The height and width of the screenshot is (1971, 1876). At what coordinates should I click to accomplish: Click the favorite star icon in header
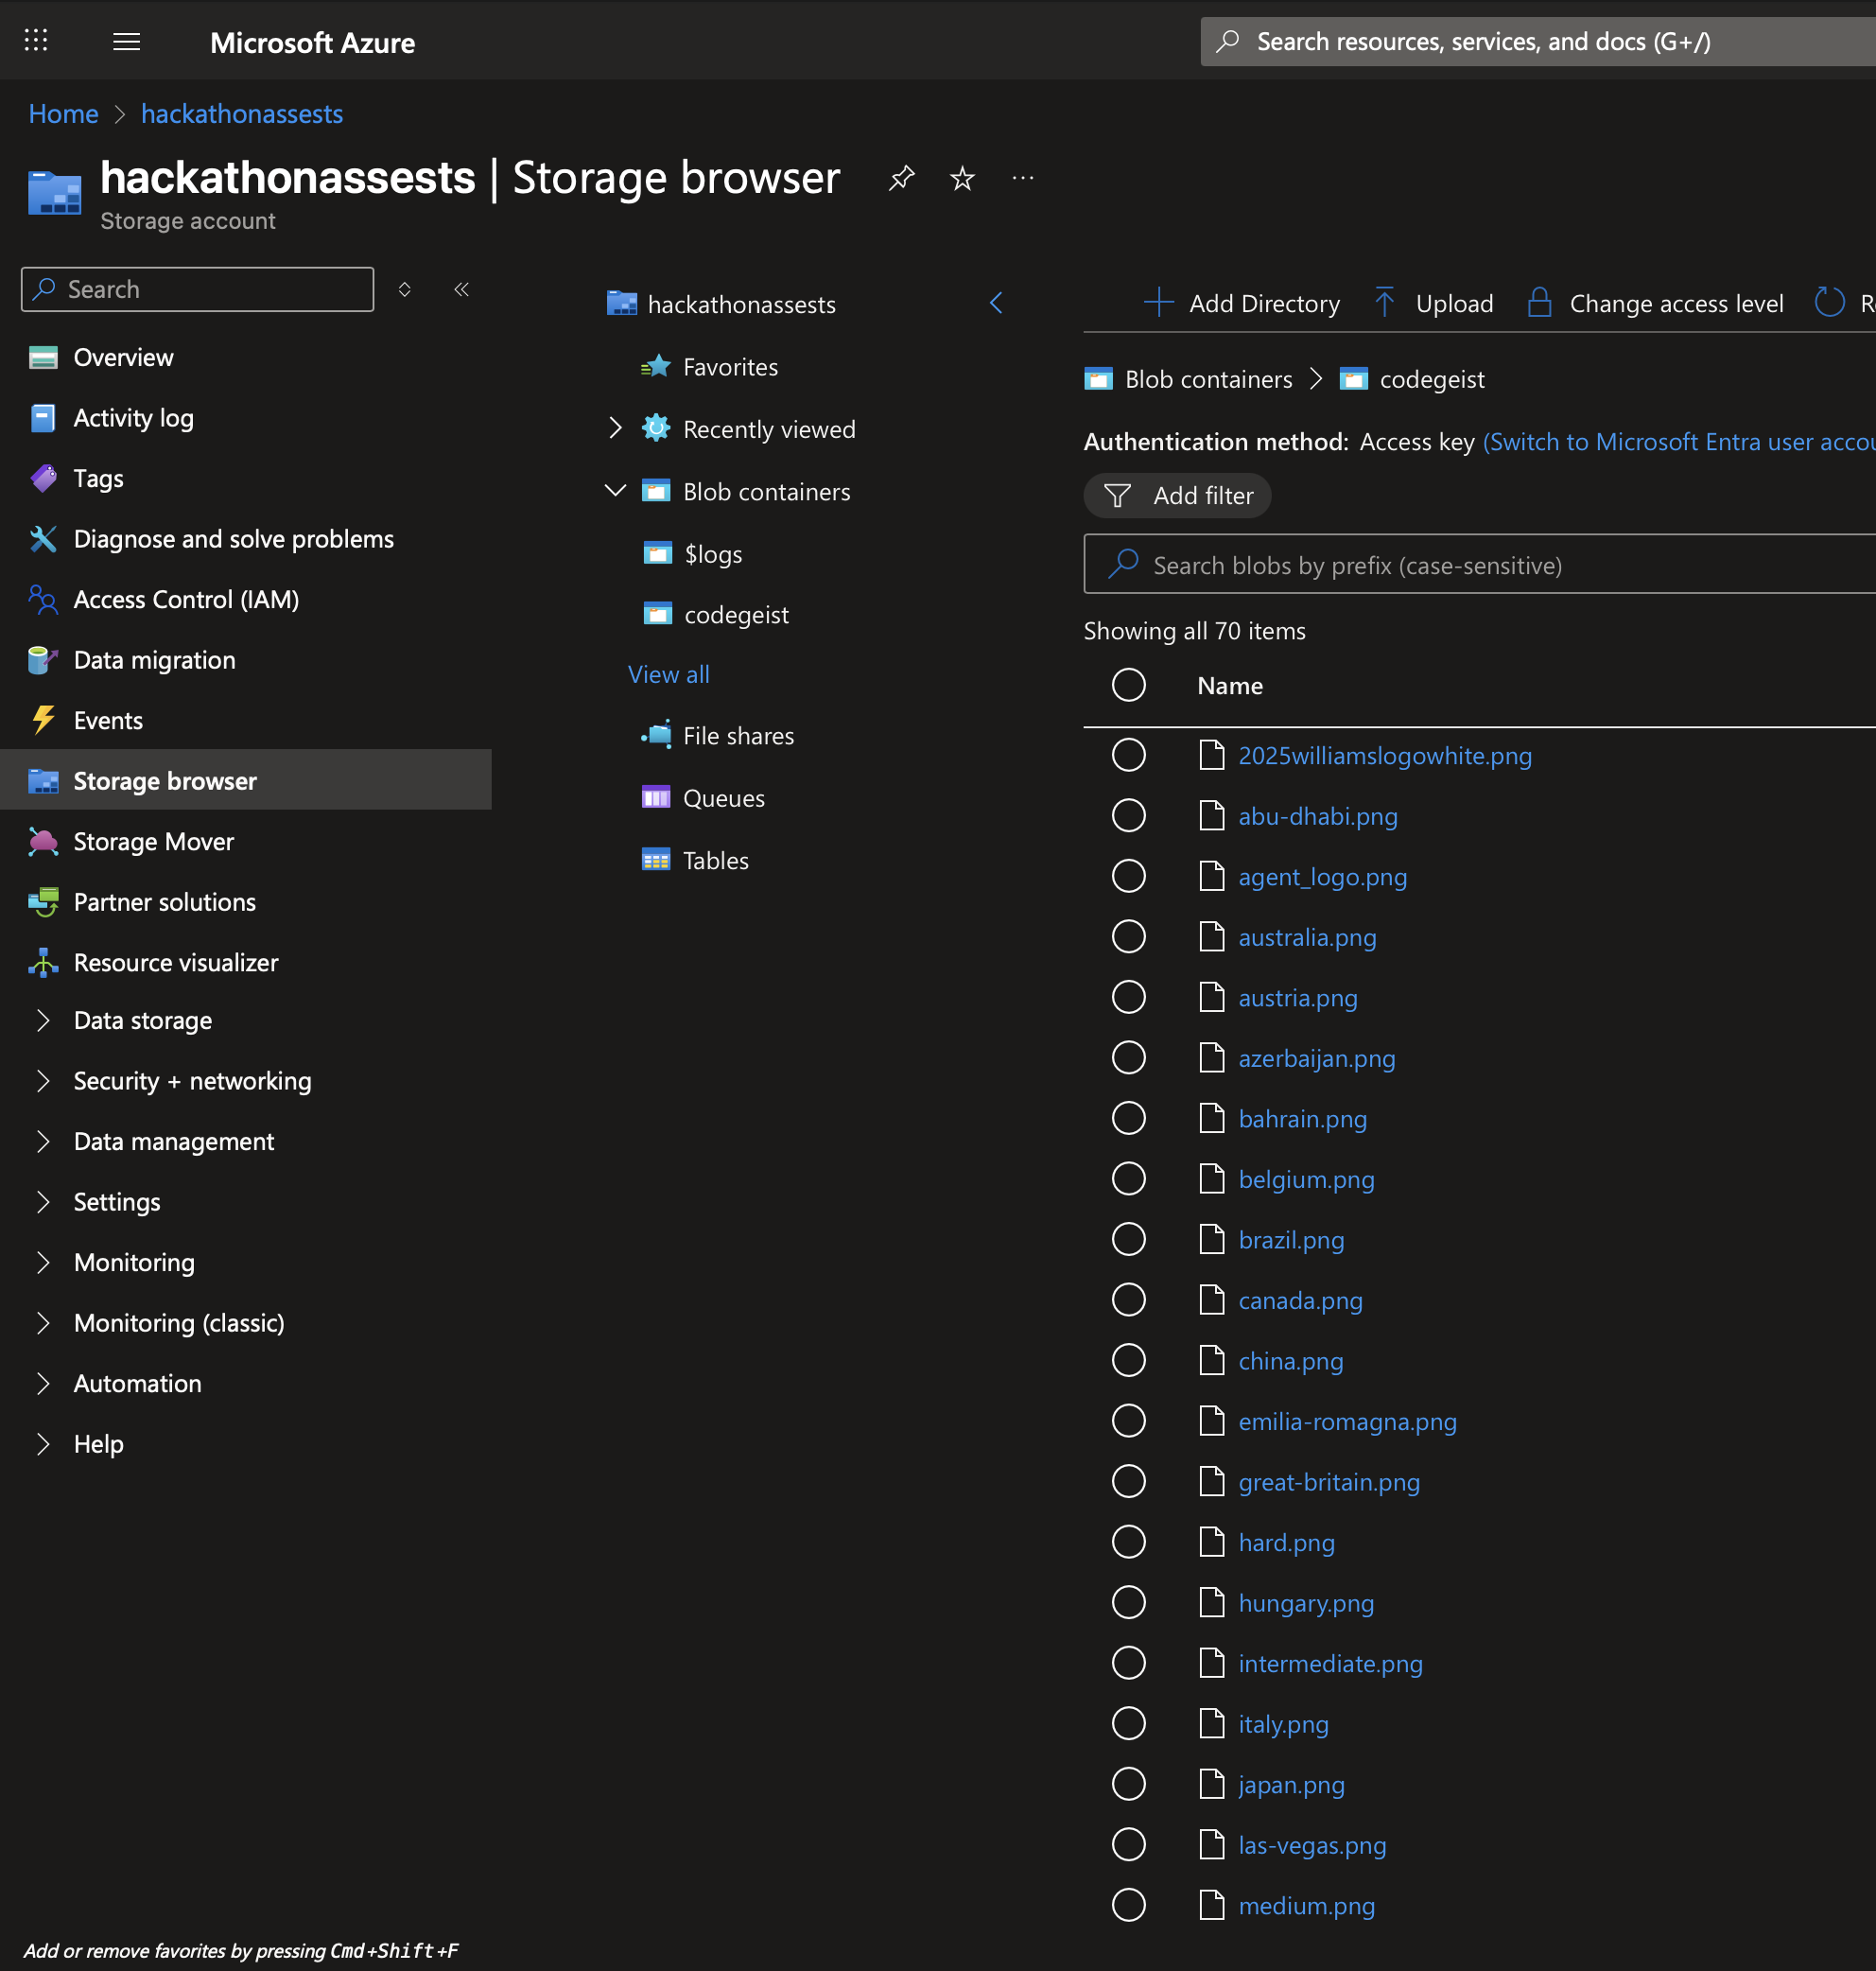coord(962,178)
